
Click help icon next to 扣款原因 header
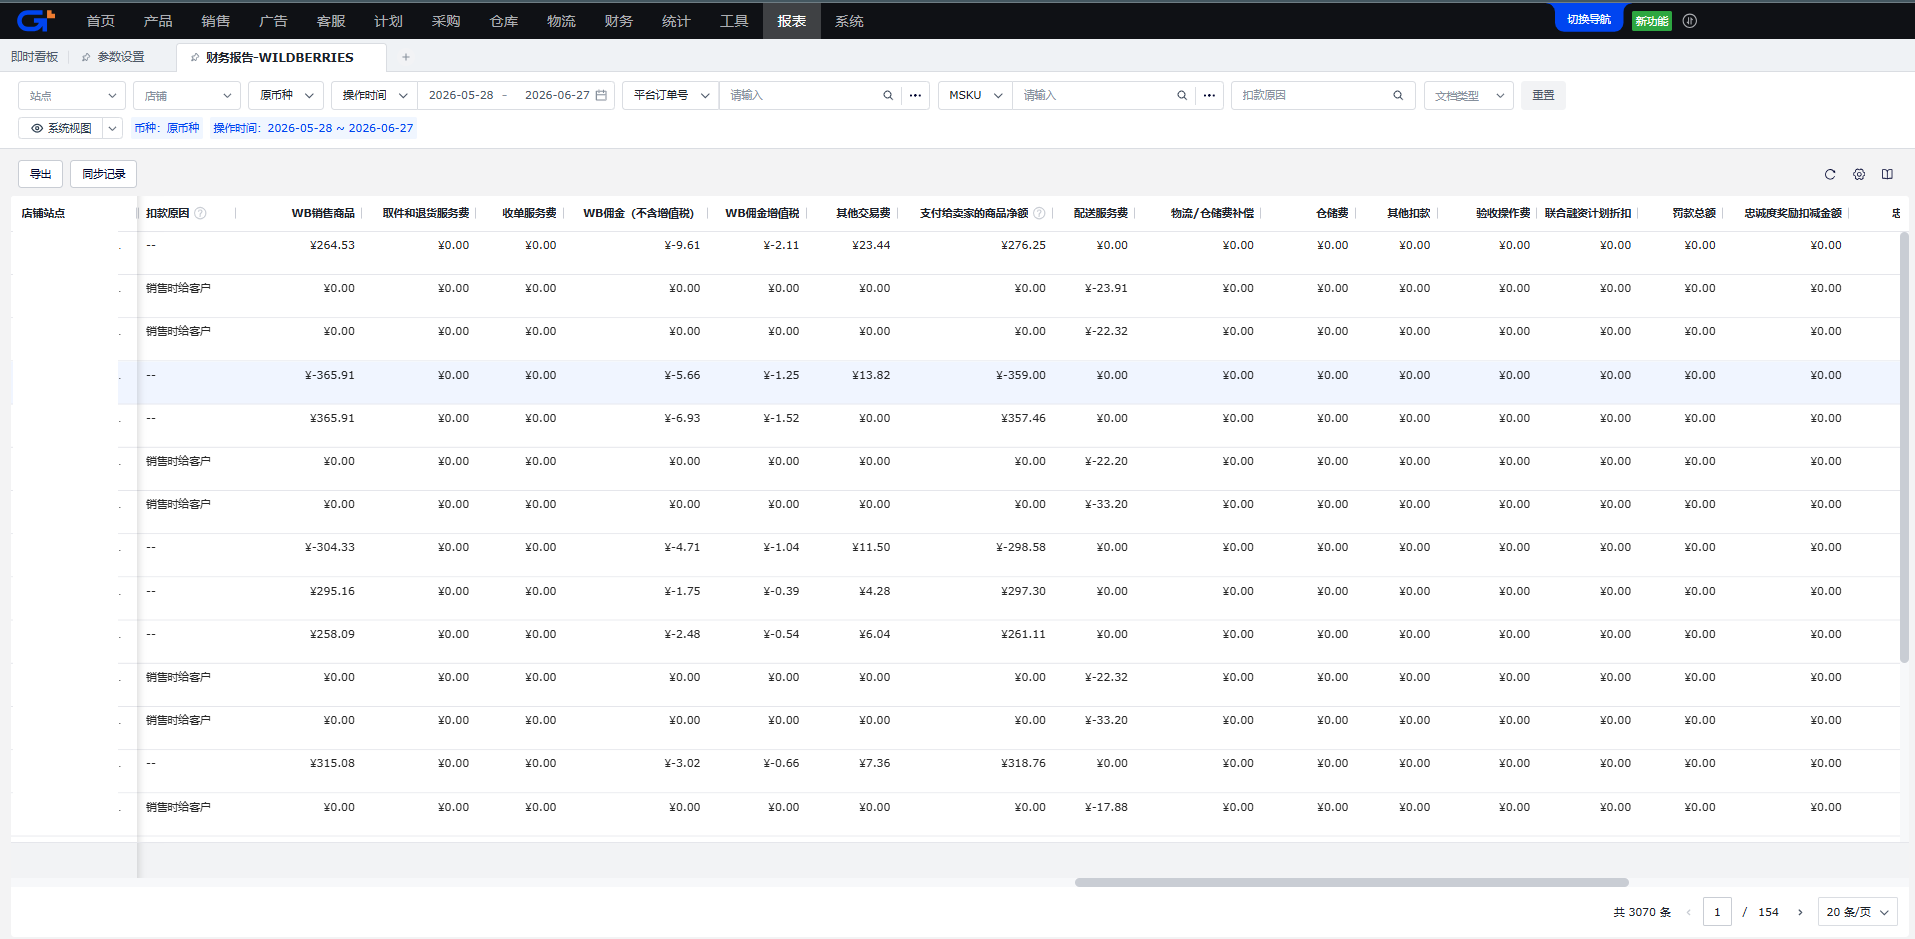click(200, 213)
